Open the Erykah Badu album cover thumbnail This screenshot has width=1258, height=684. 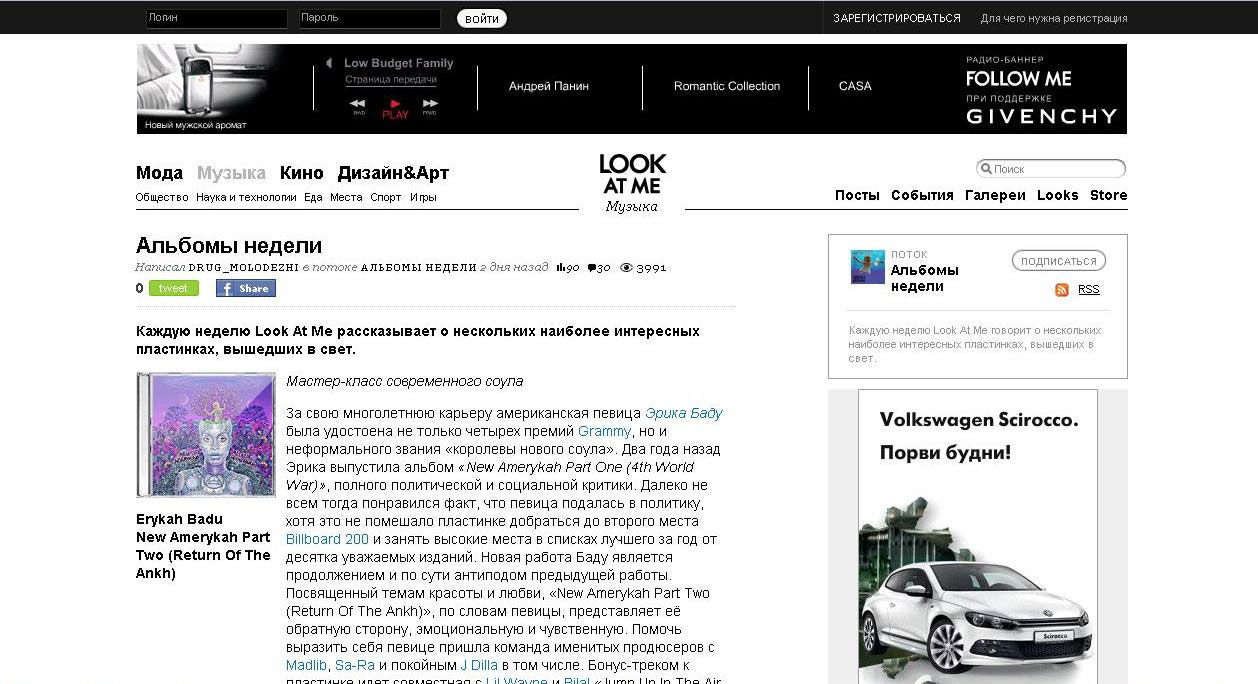point(206,435)
